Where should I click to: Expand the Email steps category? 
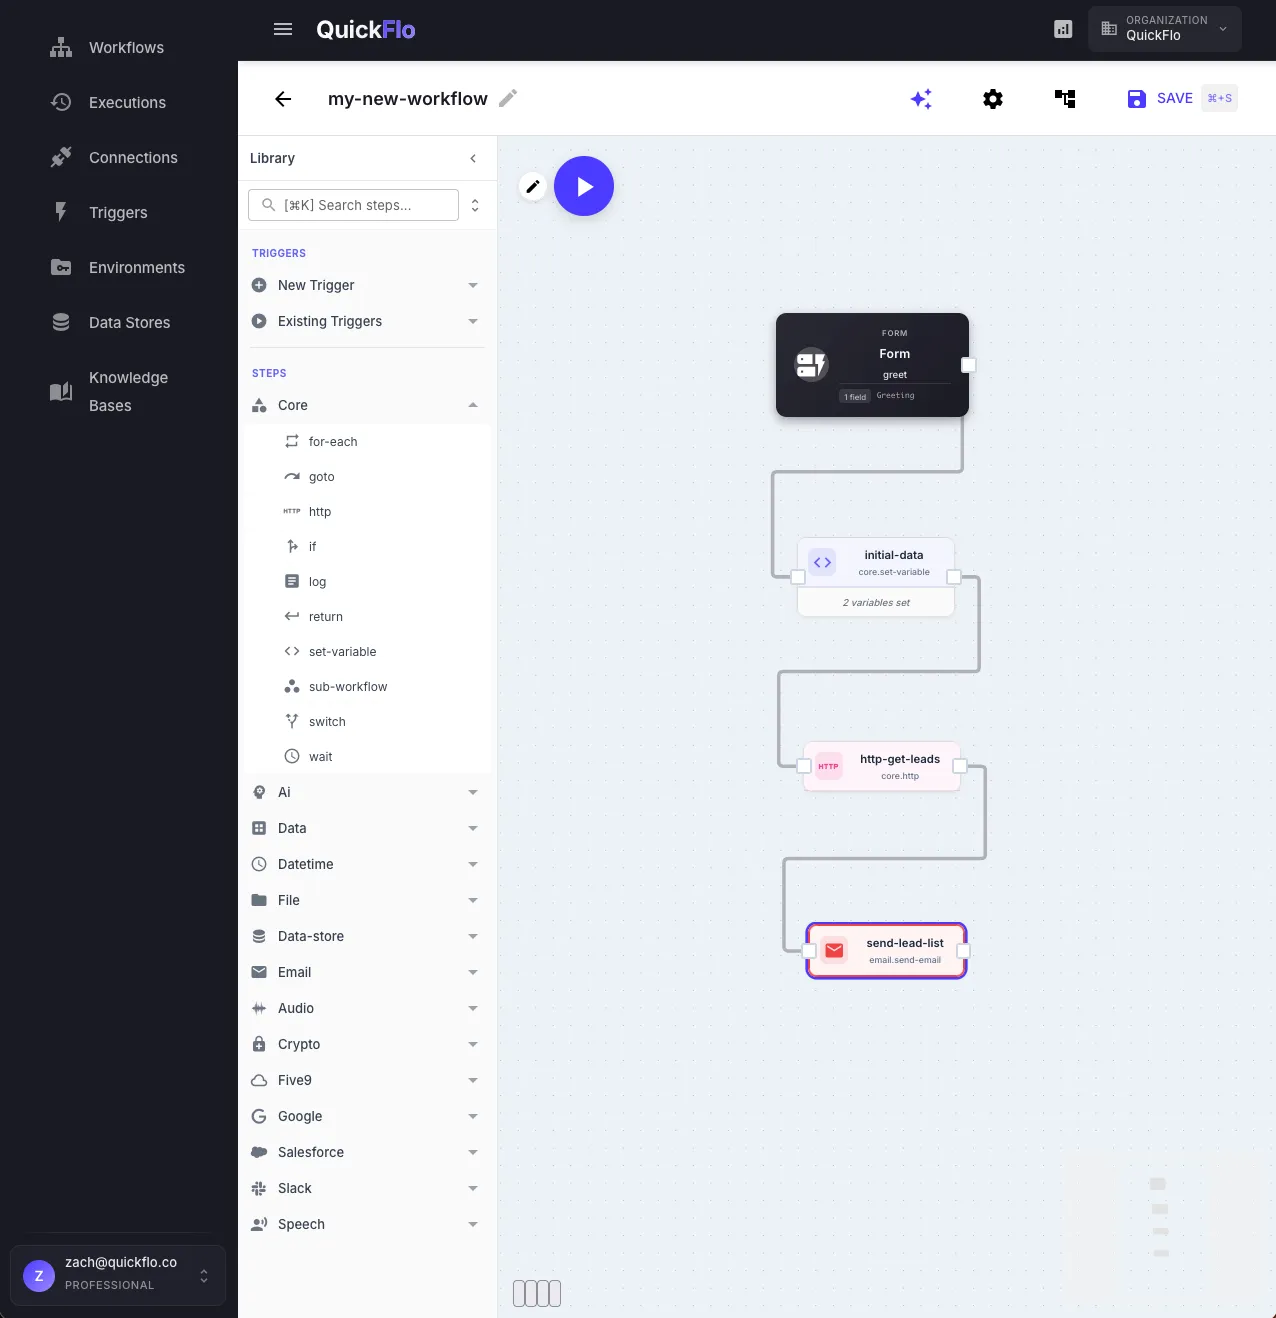click(294, 972)
